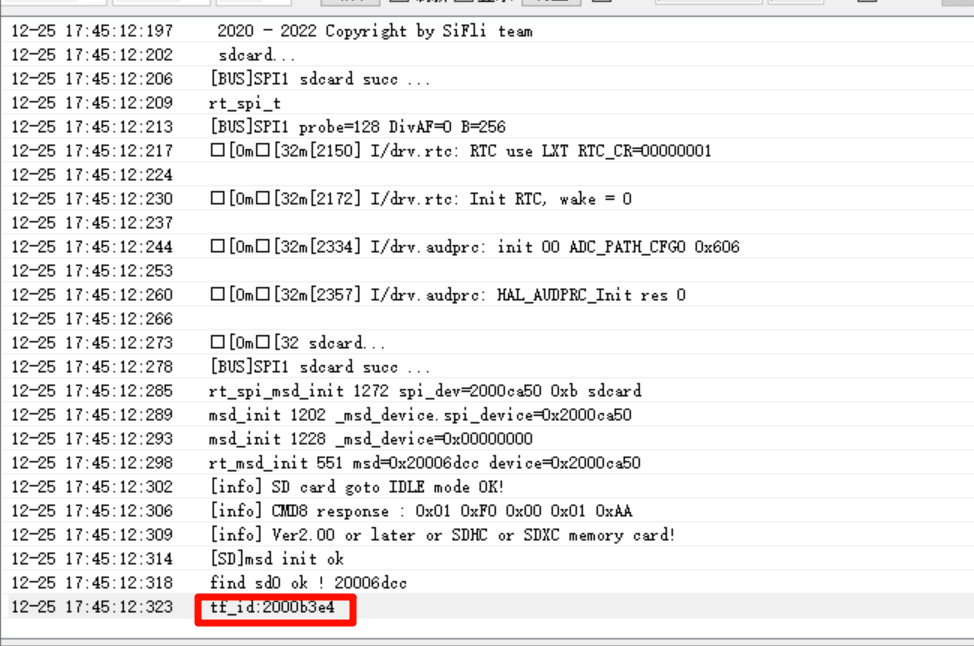The height and width of the screenshot is (646, 974).
Task: Click the SPI1 probe=128 DivAF=0 log line
Action: point(358,127)
